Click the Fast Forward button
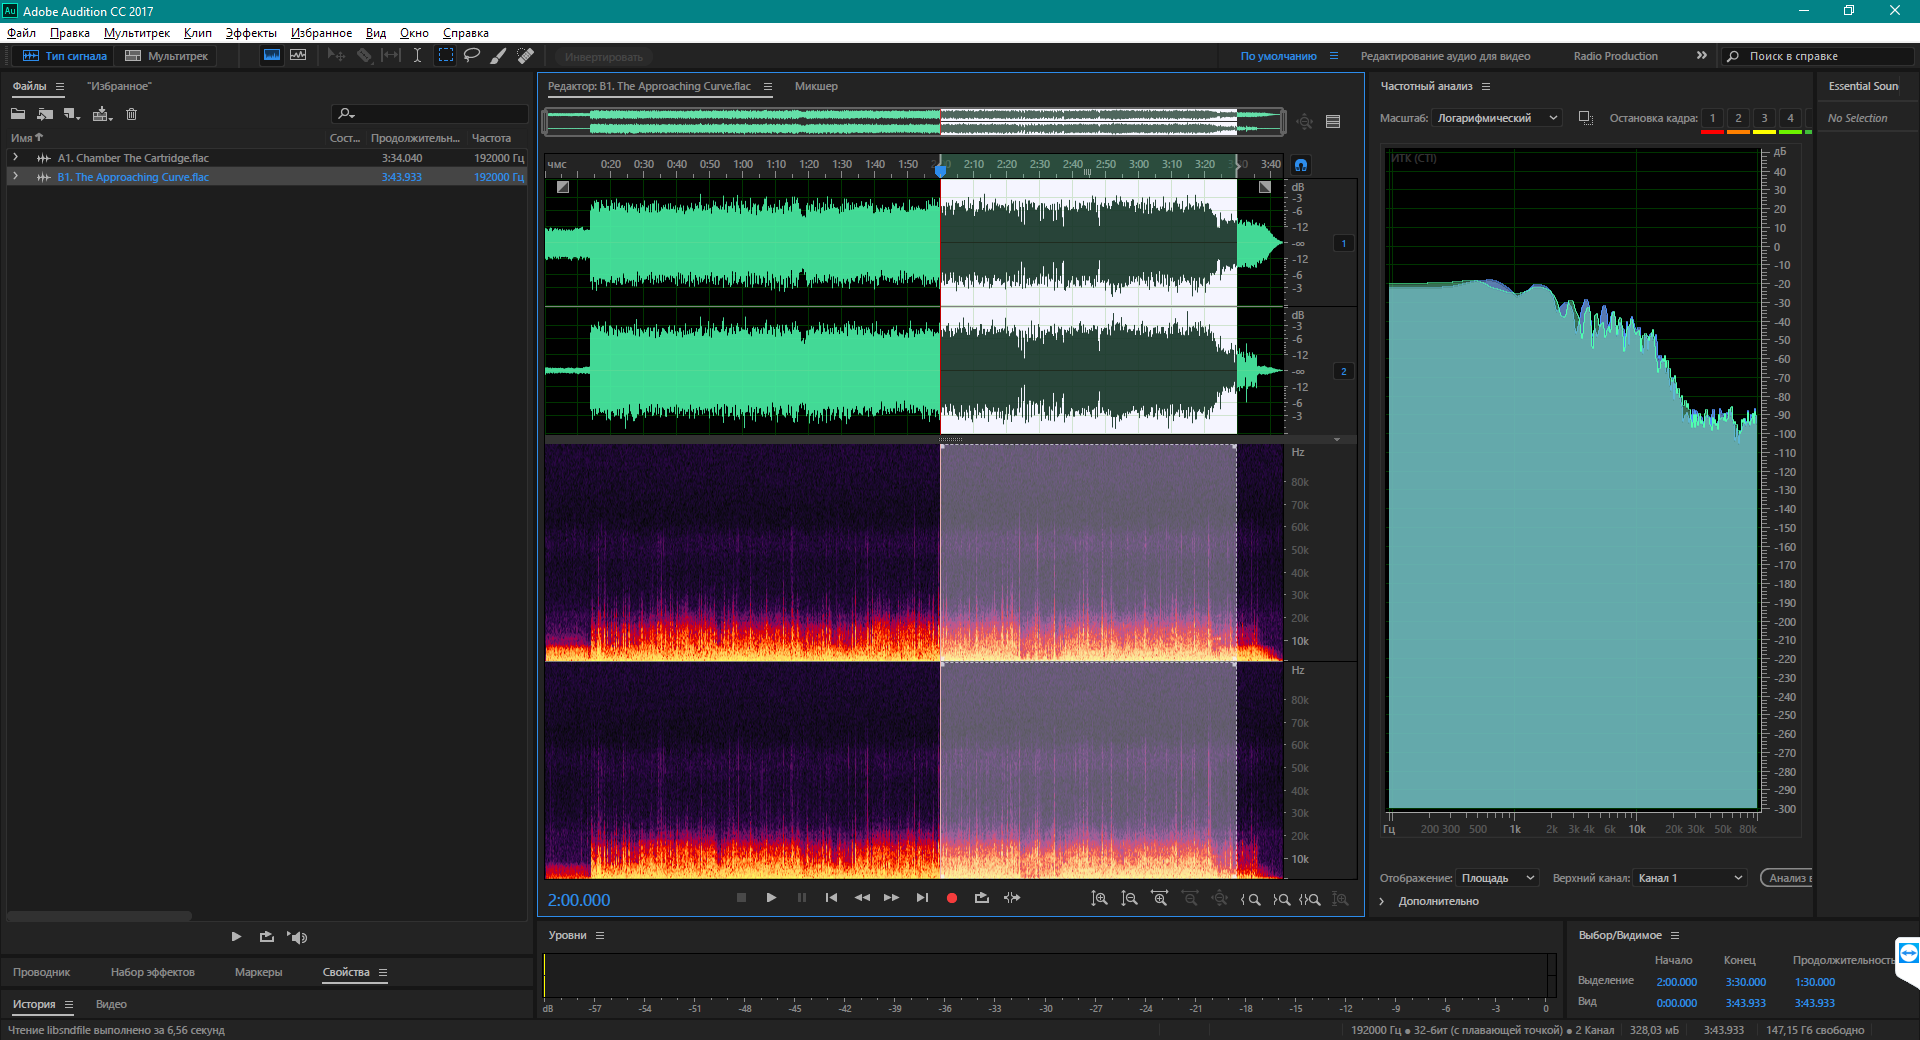 (891, 898)
